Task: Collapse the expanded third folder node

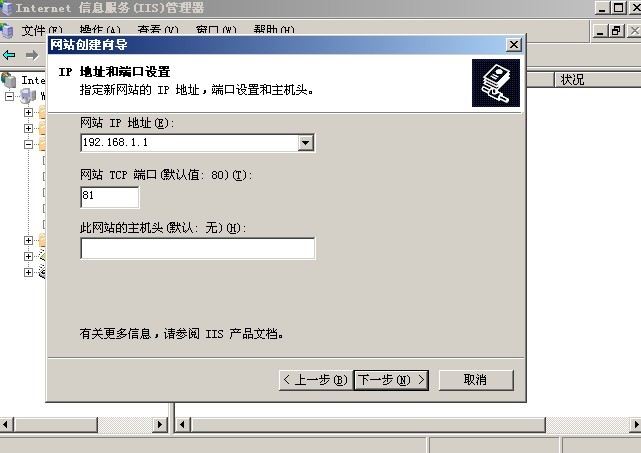Action: point(28,144)
